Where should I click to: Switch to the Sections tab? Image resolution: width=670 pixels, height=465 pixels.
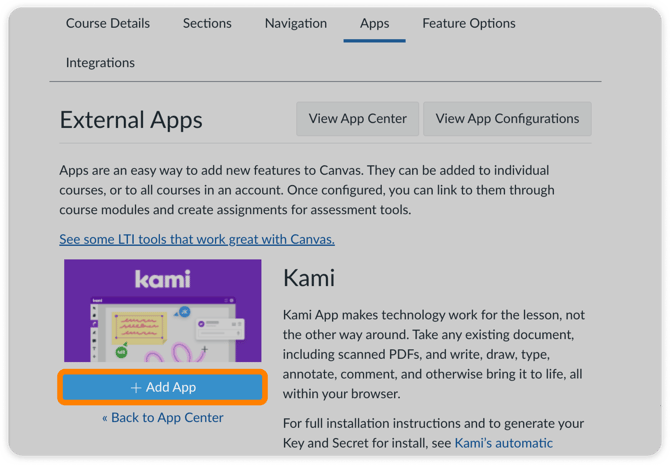tap(207, 23)
